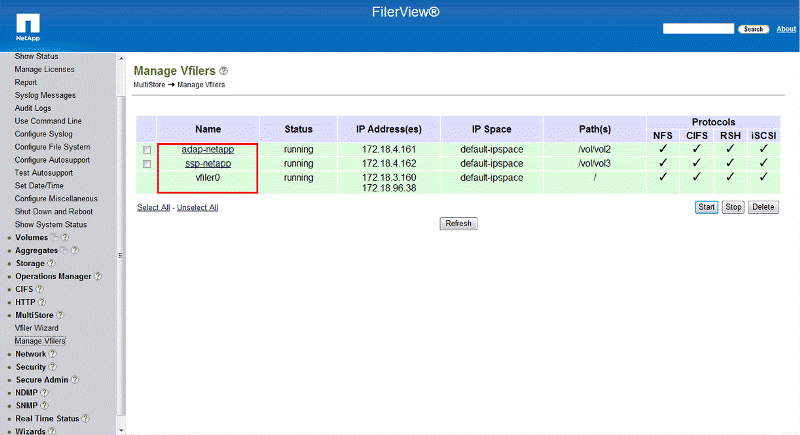The height and width of the screenshot is (435, 800).
Task: Expand the Operations Manager section
Action: tap(53, 276)
